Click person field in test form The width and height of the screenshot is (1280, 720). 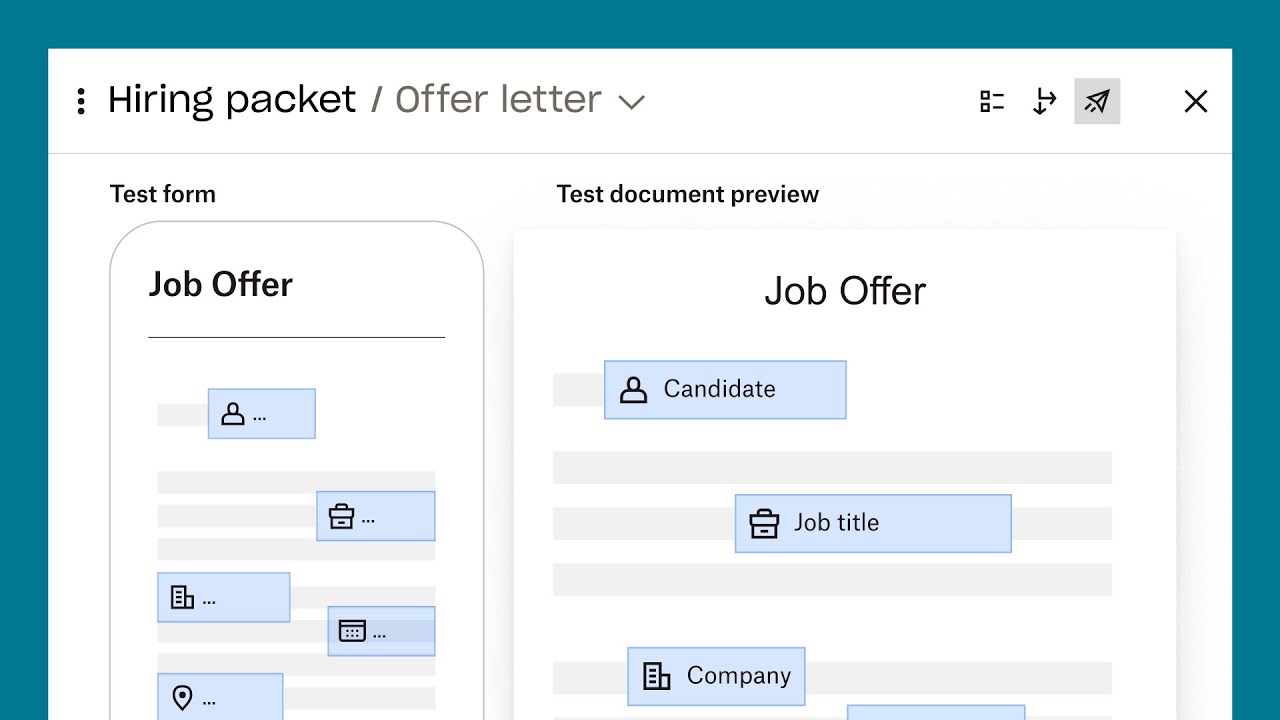pyautogui.click(x=262, y=414)
